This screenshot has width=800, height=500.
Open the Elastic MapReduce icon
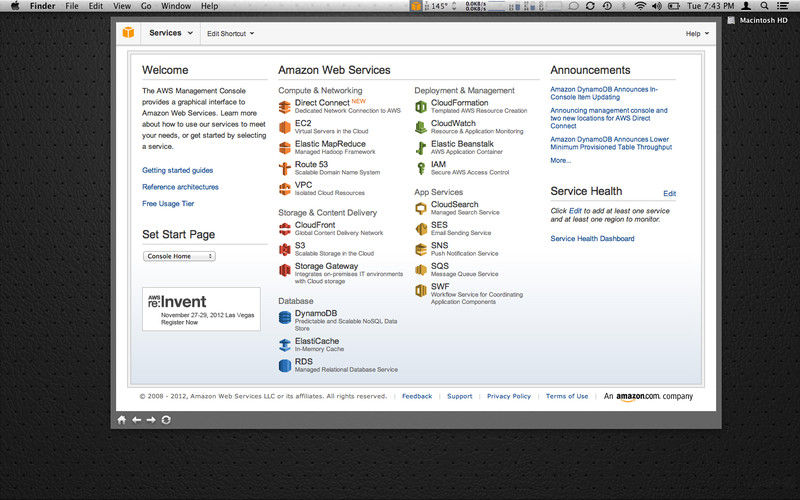(285, 148)
